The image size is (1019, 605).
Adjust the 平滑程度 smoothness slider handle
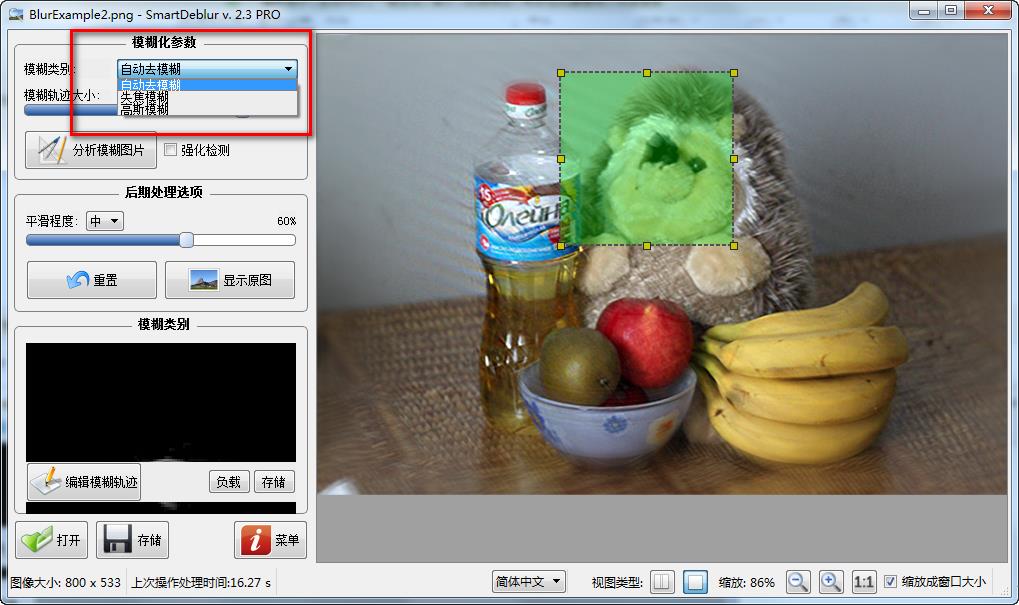(187, 240)
